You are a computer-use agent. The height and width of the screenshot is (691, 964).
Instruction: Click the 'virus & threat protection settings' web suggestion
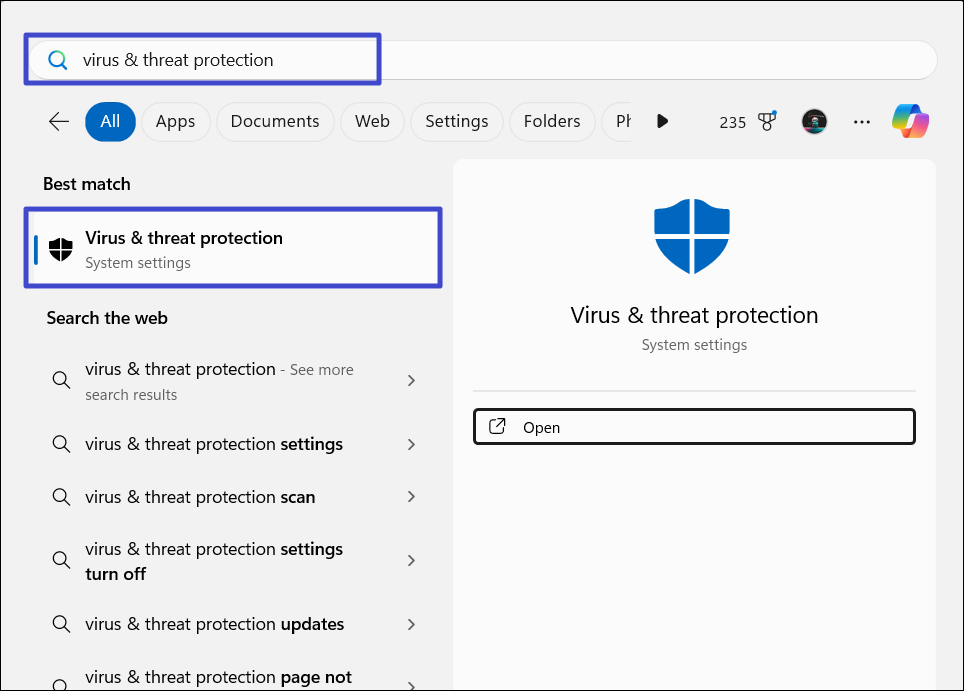click(x=214, y=444)
